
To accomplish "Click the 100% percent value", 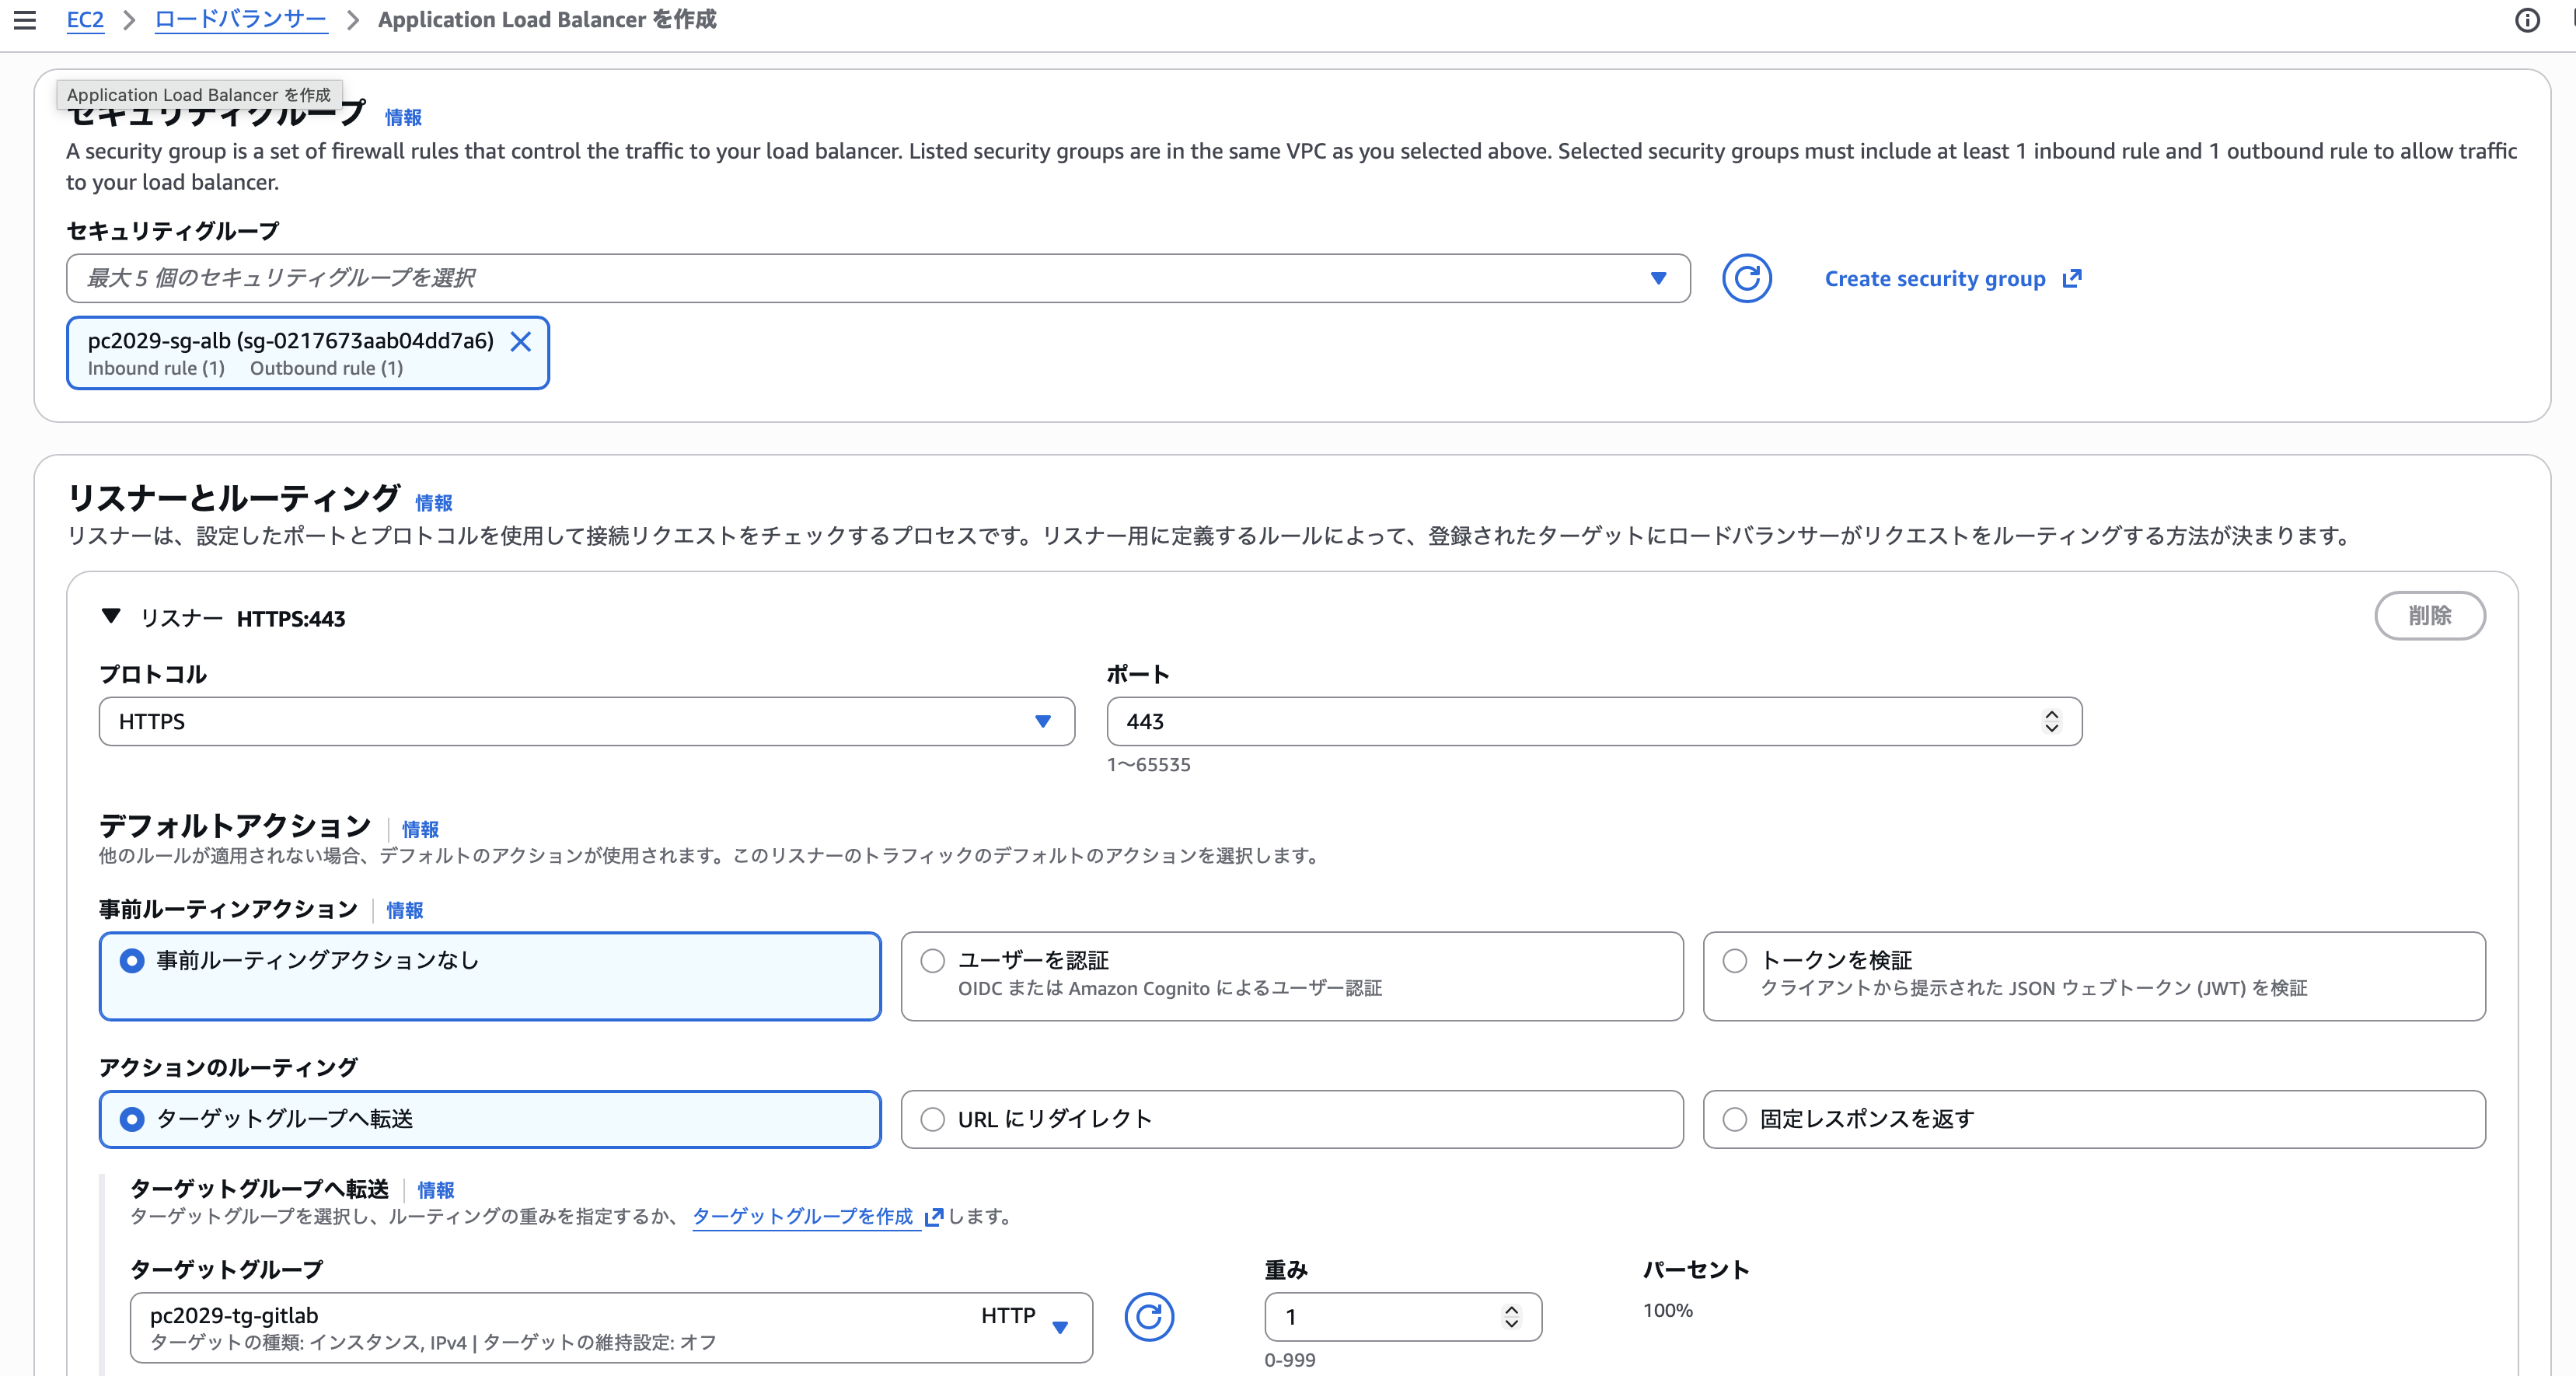I will click(x=1668, y=1311).
